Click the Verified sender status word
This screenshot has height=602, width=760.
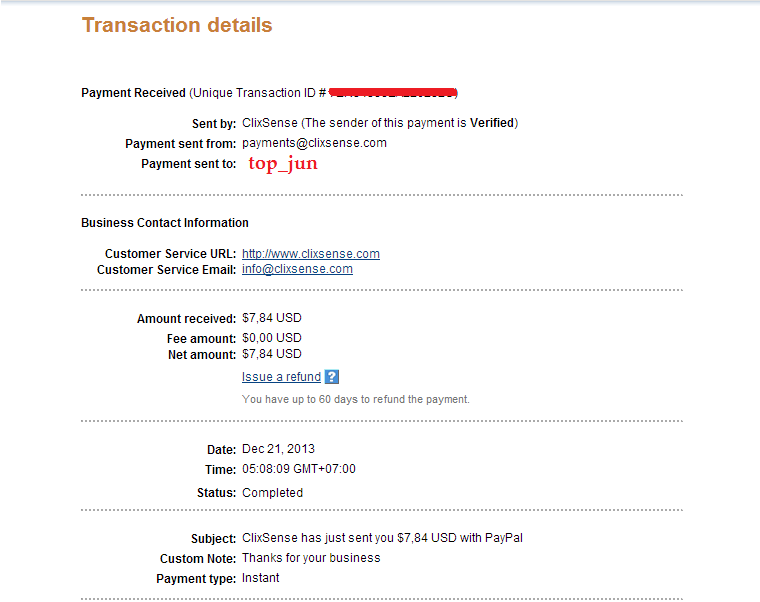[x=491, y=123]
